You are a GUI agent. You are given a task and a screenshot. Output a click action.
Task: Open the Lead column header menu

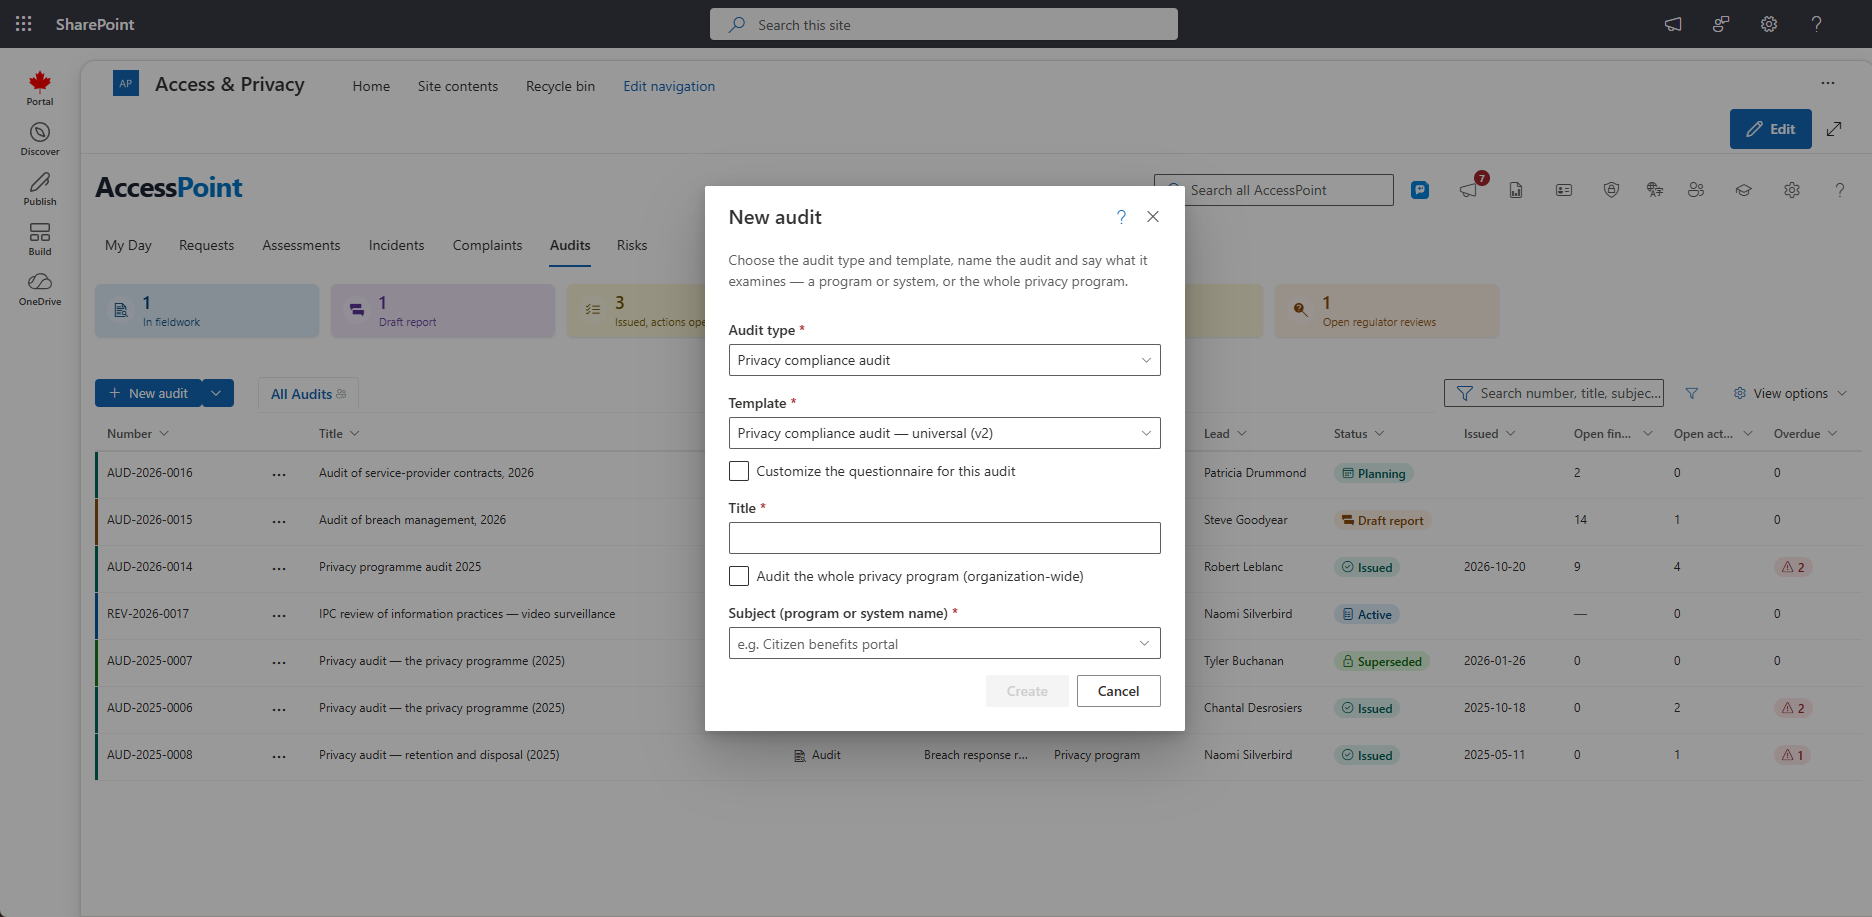click(x=1225, y=434)
